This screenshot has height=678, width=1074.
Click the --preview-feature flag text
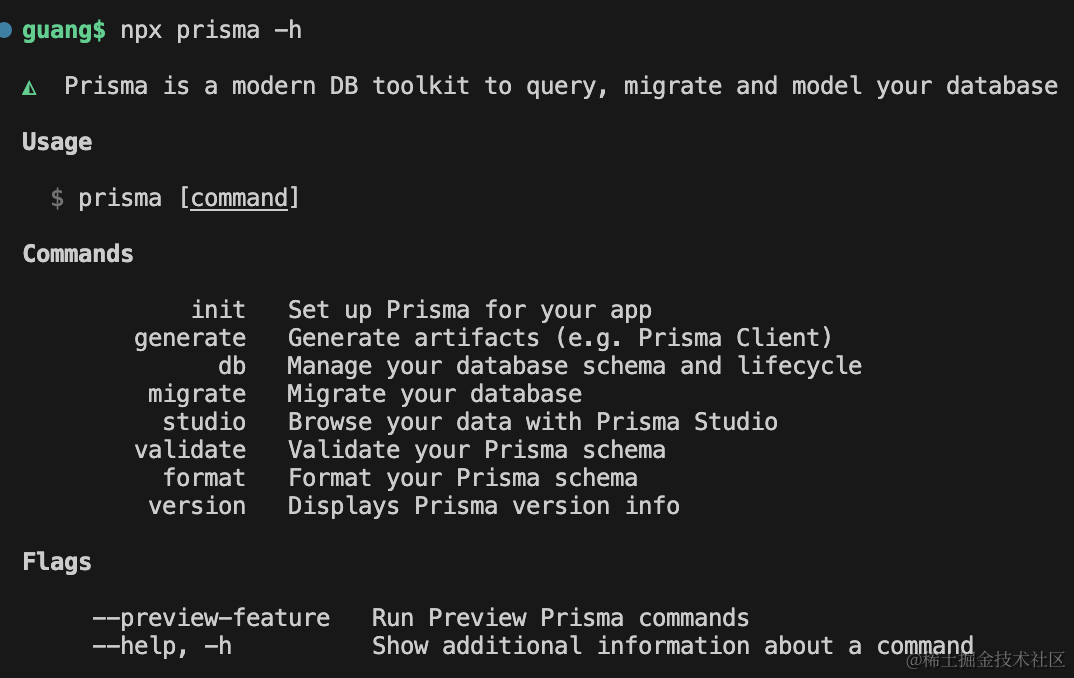(211, 618)
